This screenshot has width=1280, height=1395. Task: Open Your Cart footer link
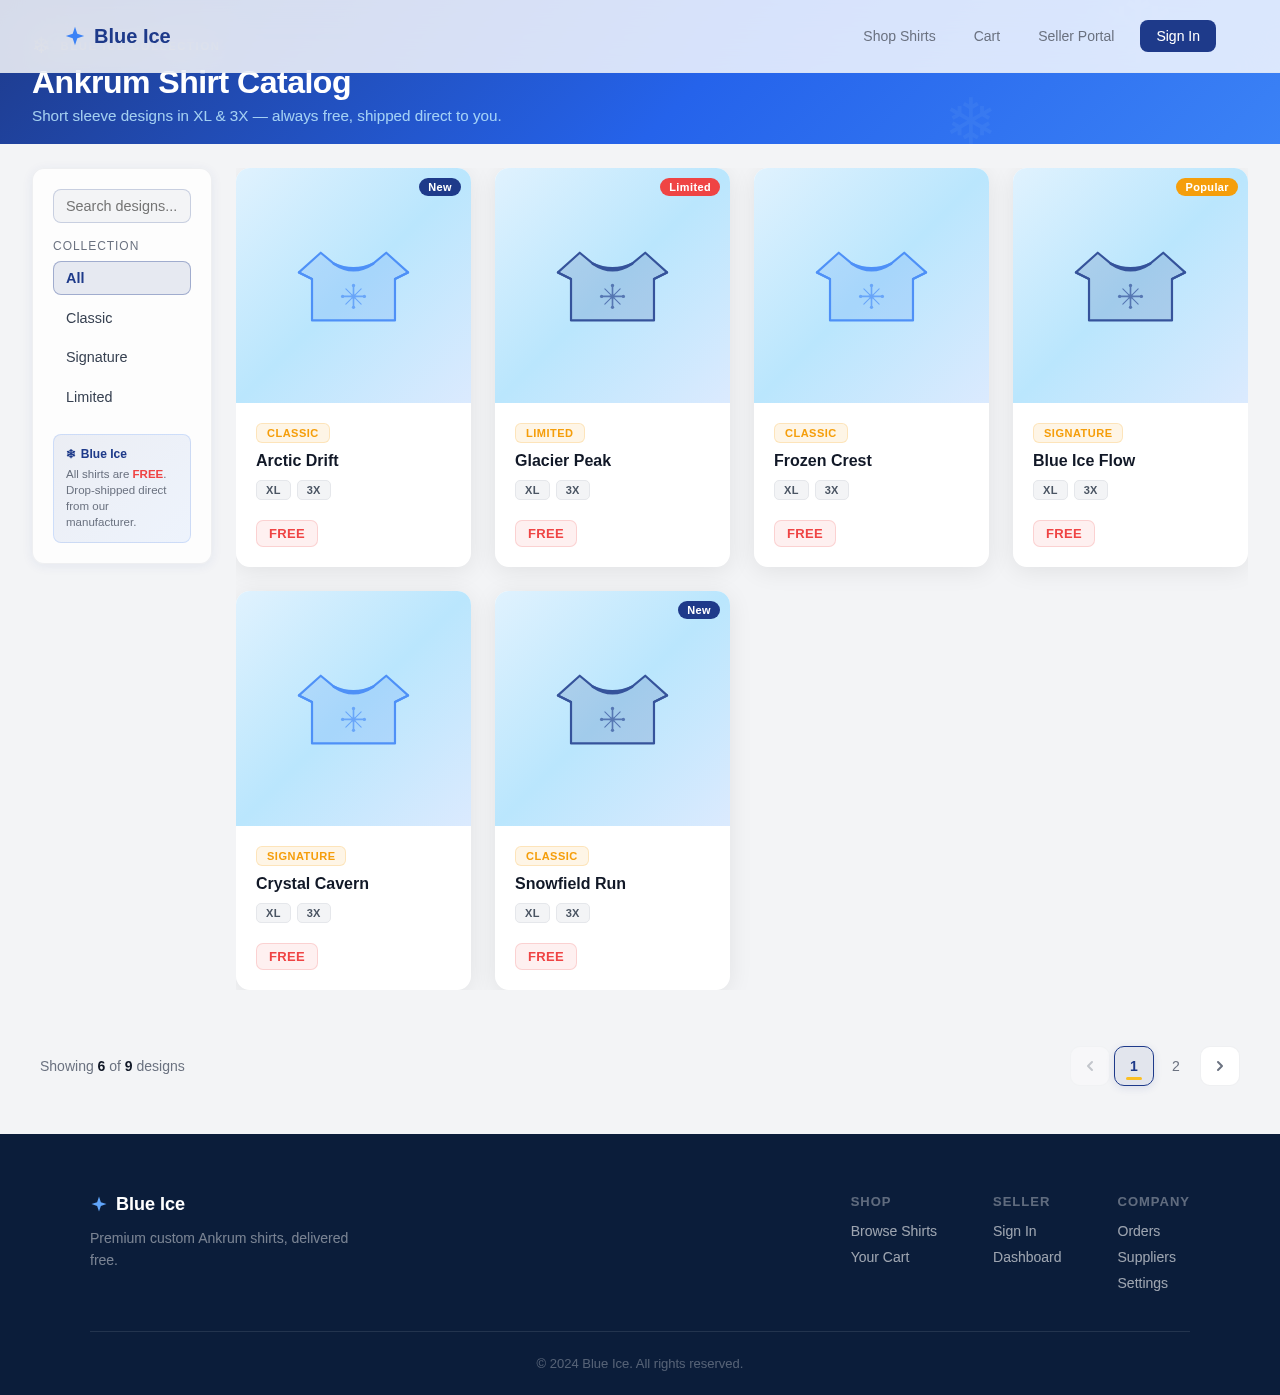tap(880, 1257)
